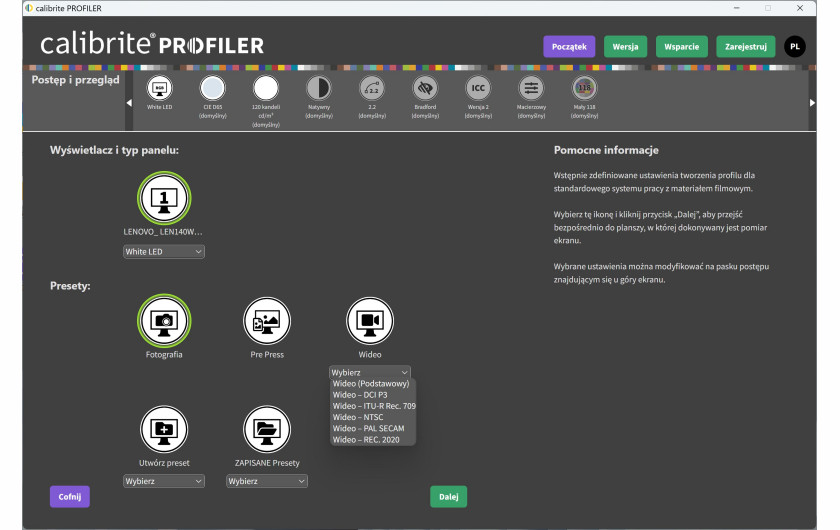Select Wideo (Podstawowy) from the list
The width and height of the screenshot is (840, 530).
(x=373, y=384)
